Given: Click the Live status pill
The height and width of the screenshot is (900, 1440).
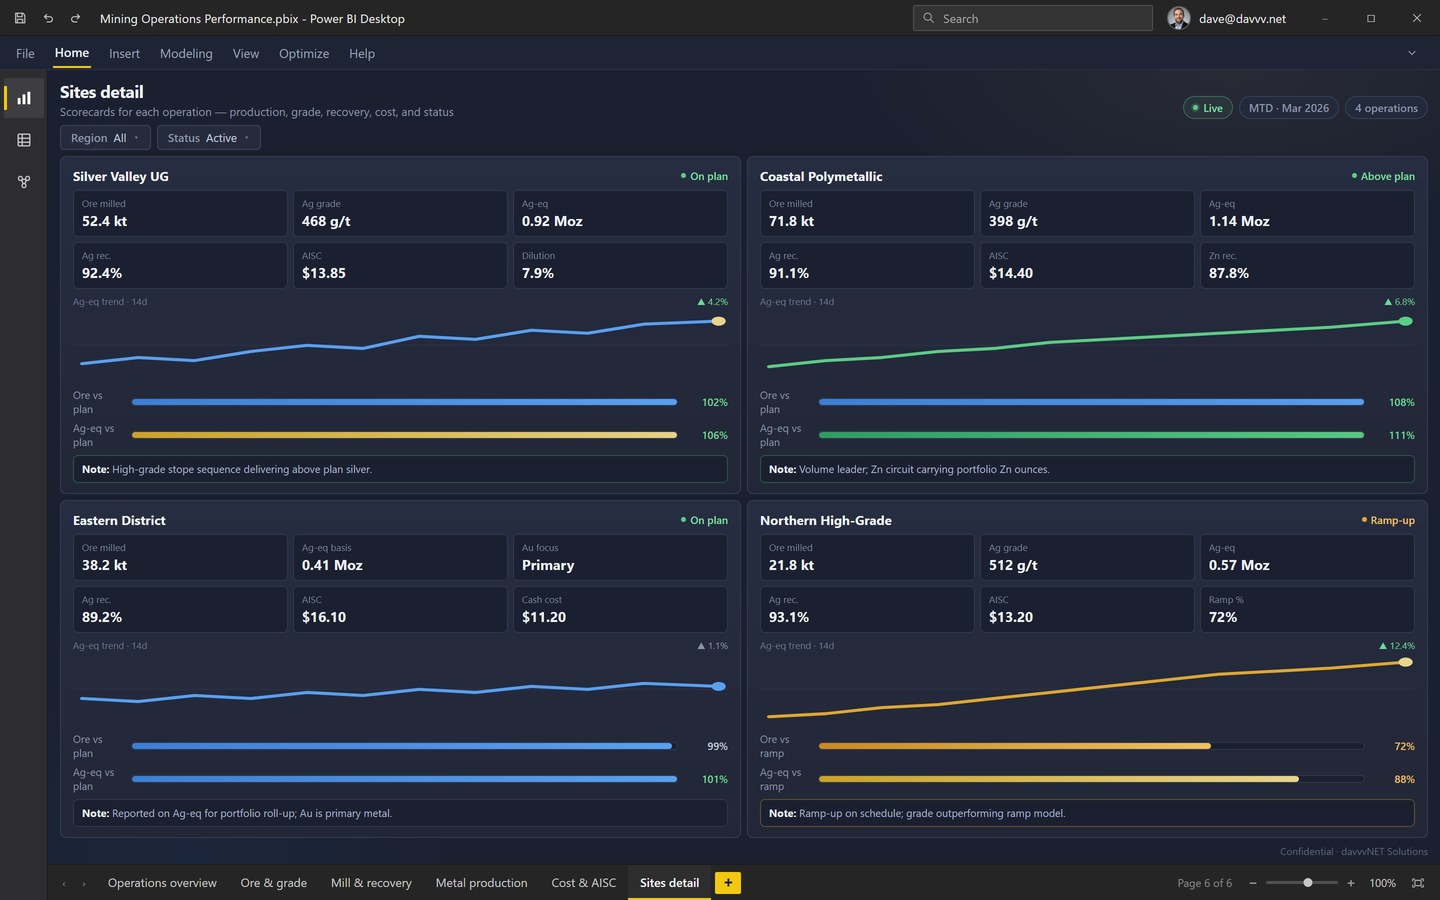Looking at the screenshot, I should coord(1207,108).
